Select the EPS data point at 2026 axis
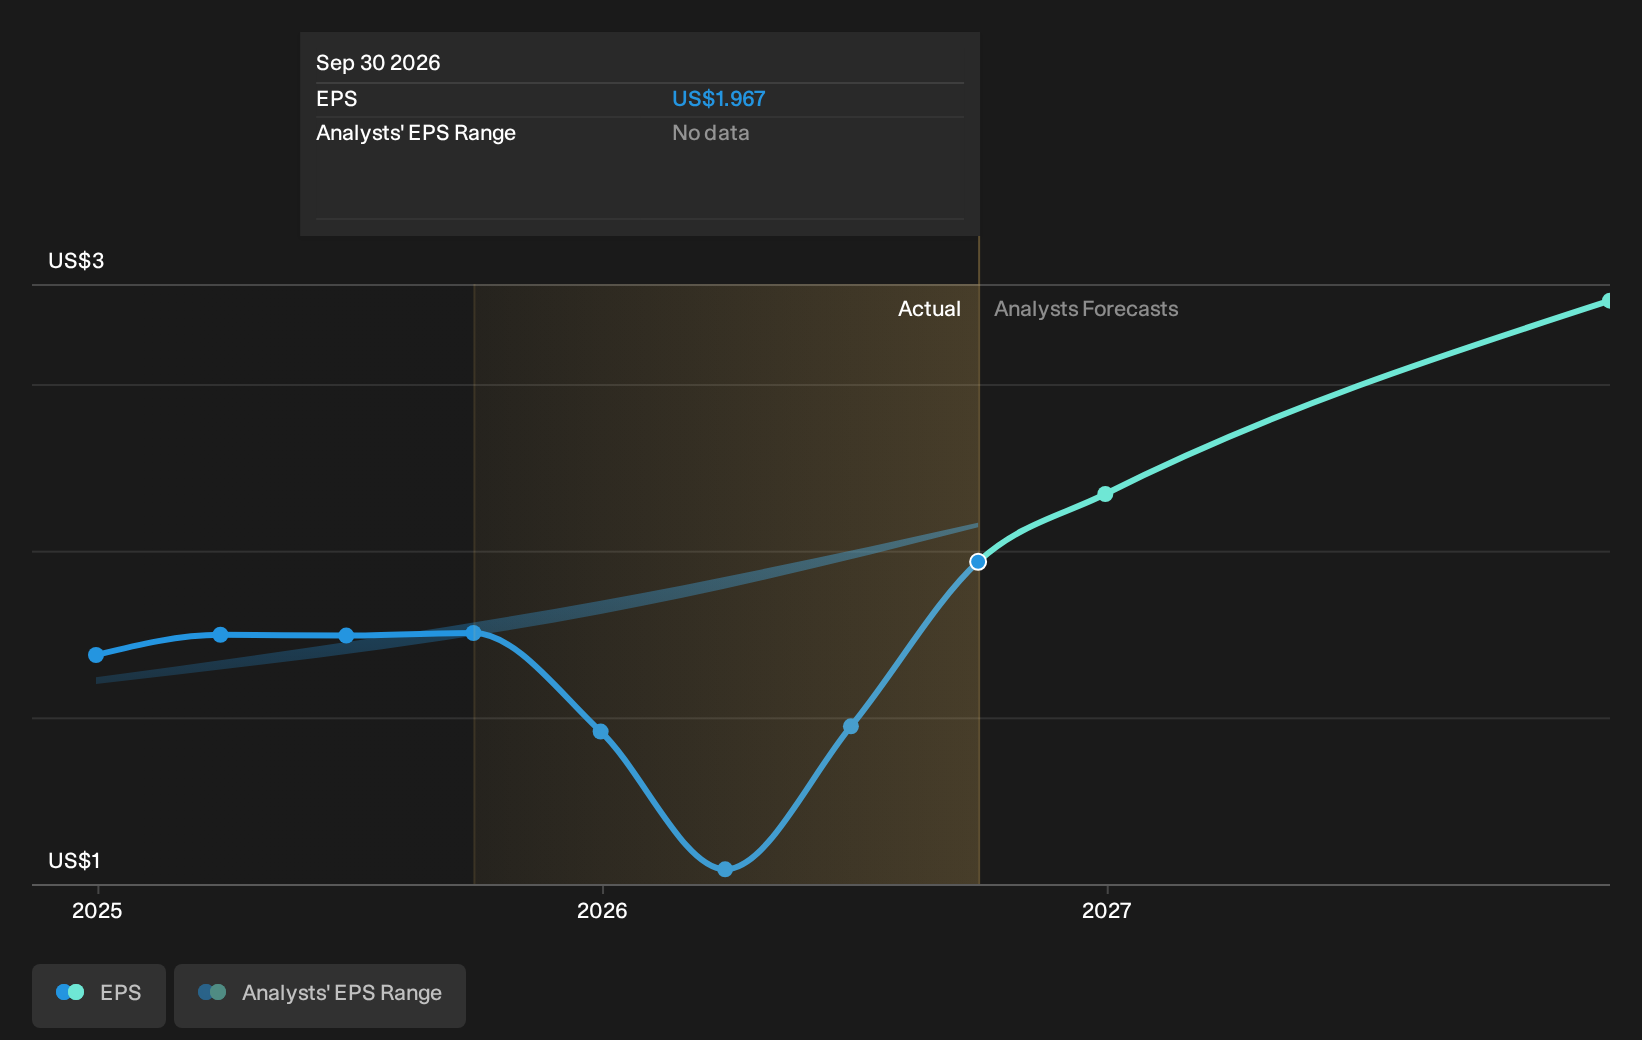Image resolution: width=1642 pixels, height=1040 pixels. (x=601, y=731)
